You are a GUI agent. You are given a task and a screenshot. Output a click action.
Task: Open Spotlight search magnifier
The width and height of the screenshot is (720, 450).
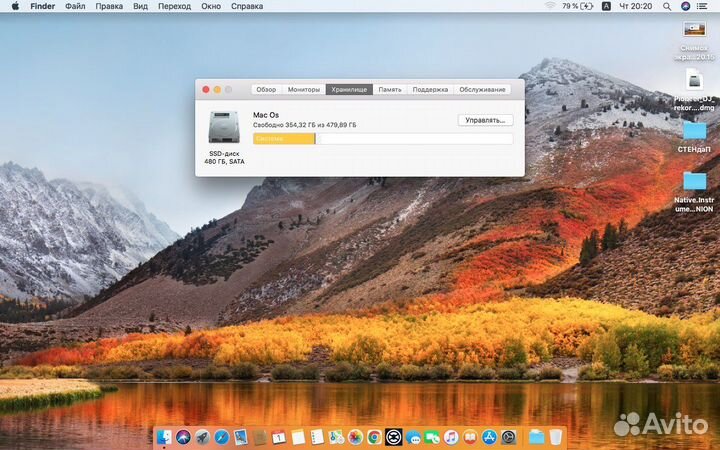tap(667, 6)
